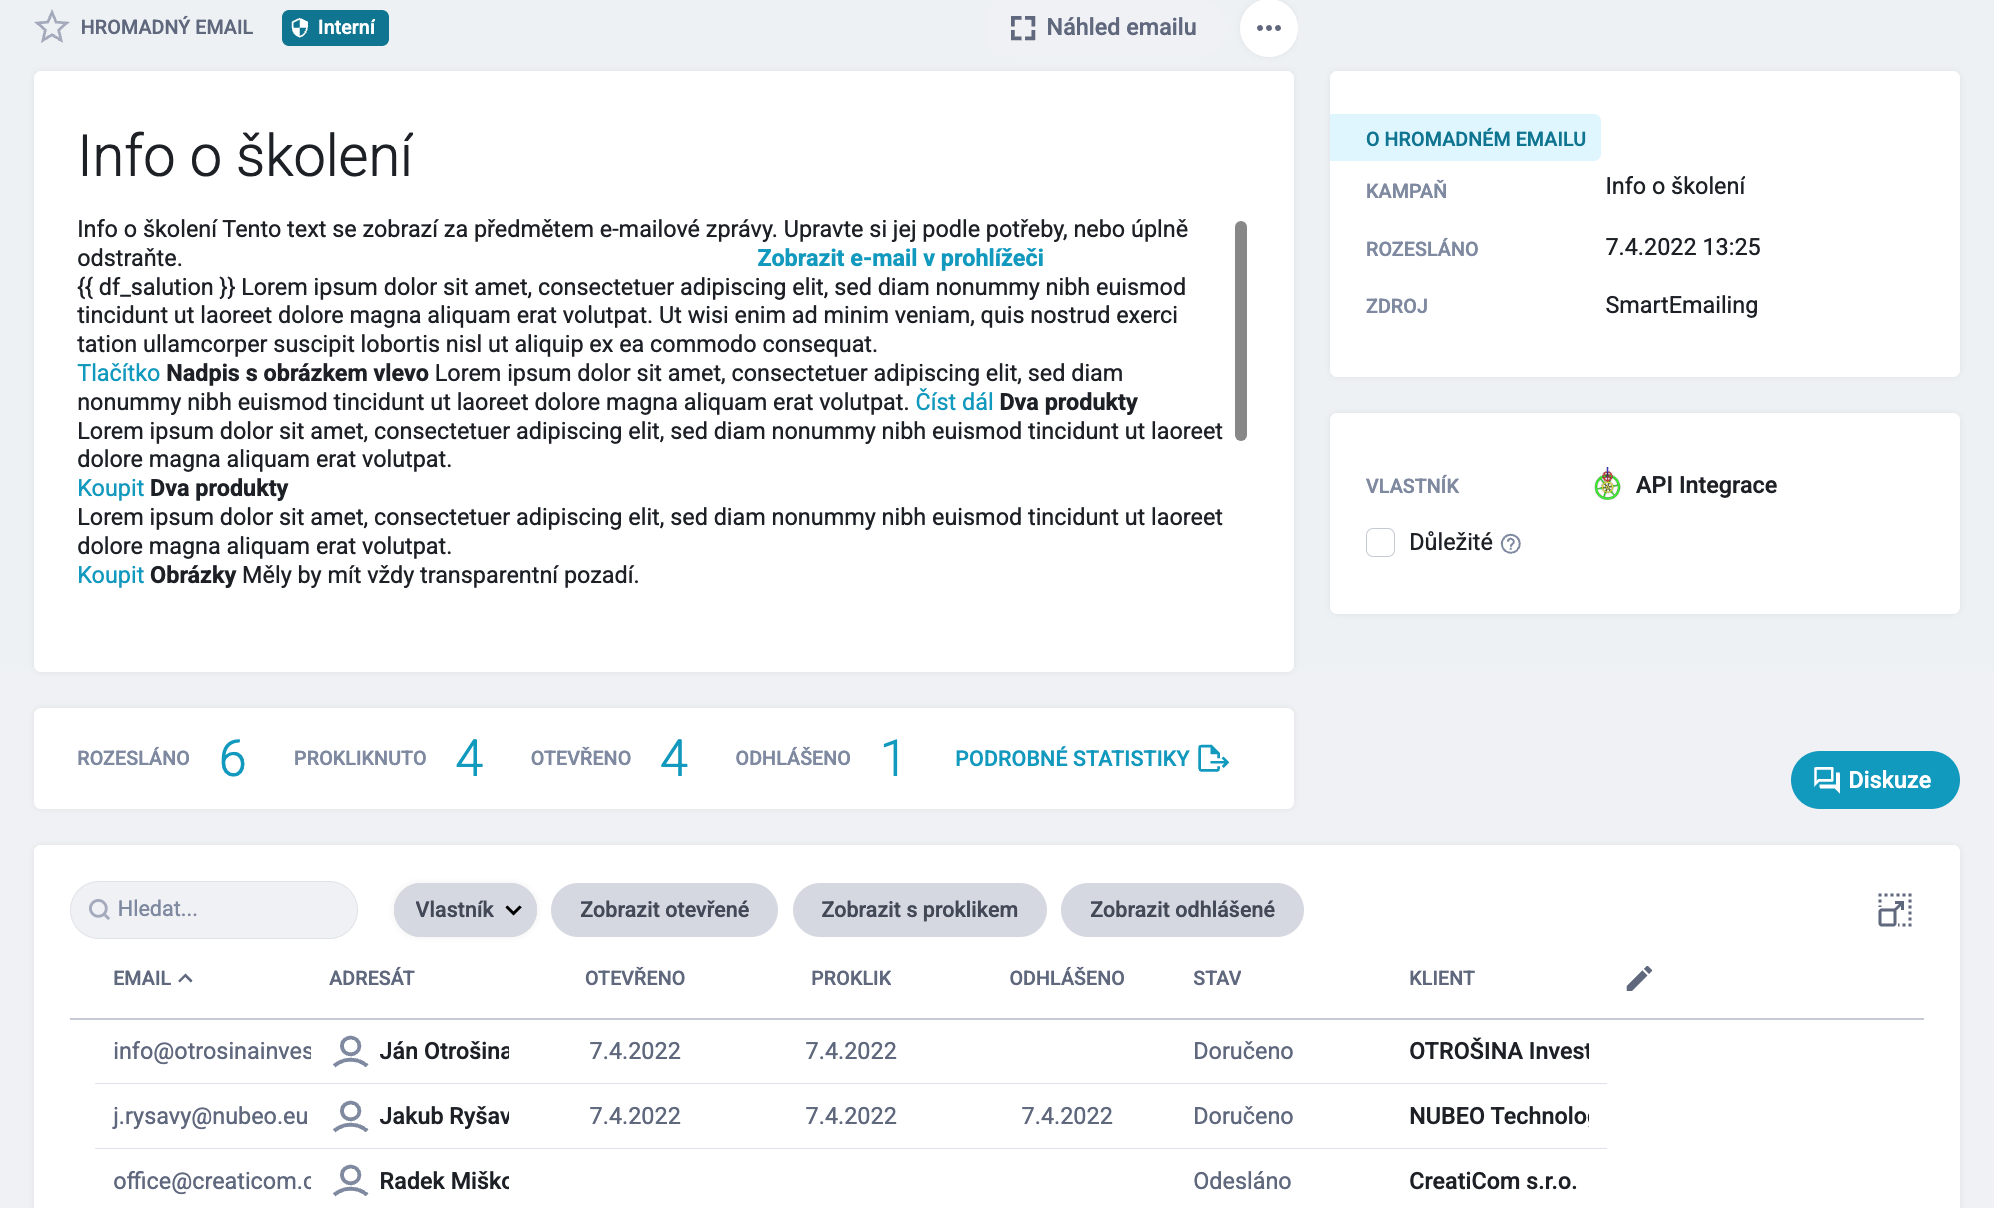The width and height of the screenshot is (1994, 1208).
Task: Filter by Zobrazit otevřené
Action: click(664, 910)
